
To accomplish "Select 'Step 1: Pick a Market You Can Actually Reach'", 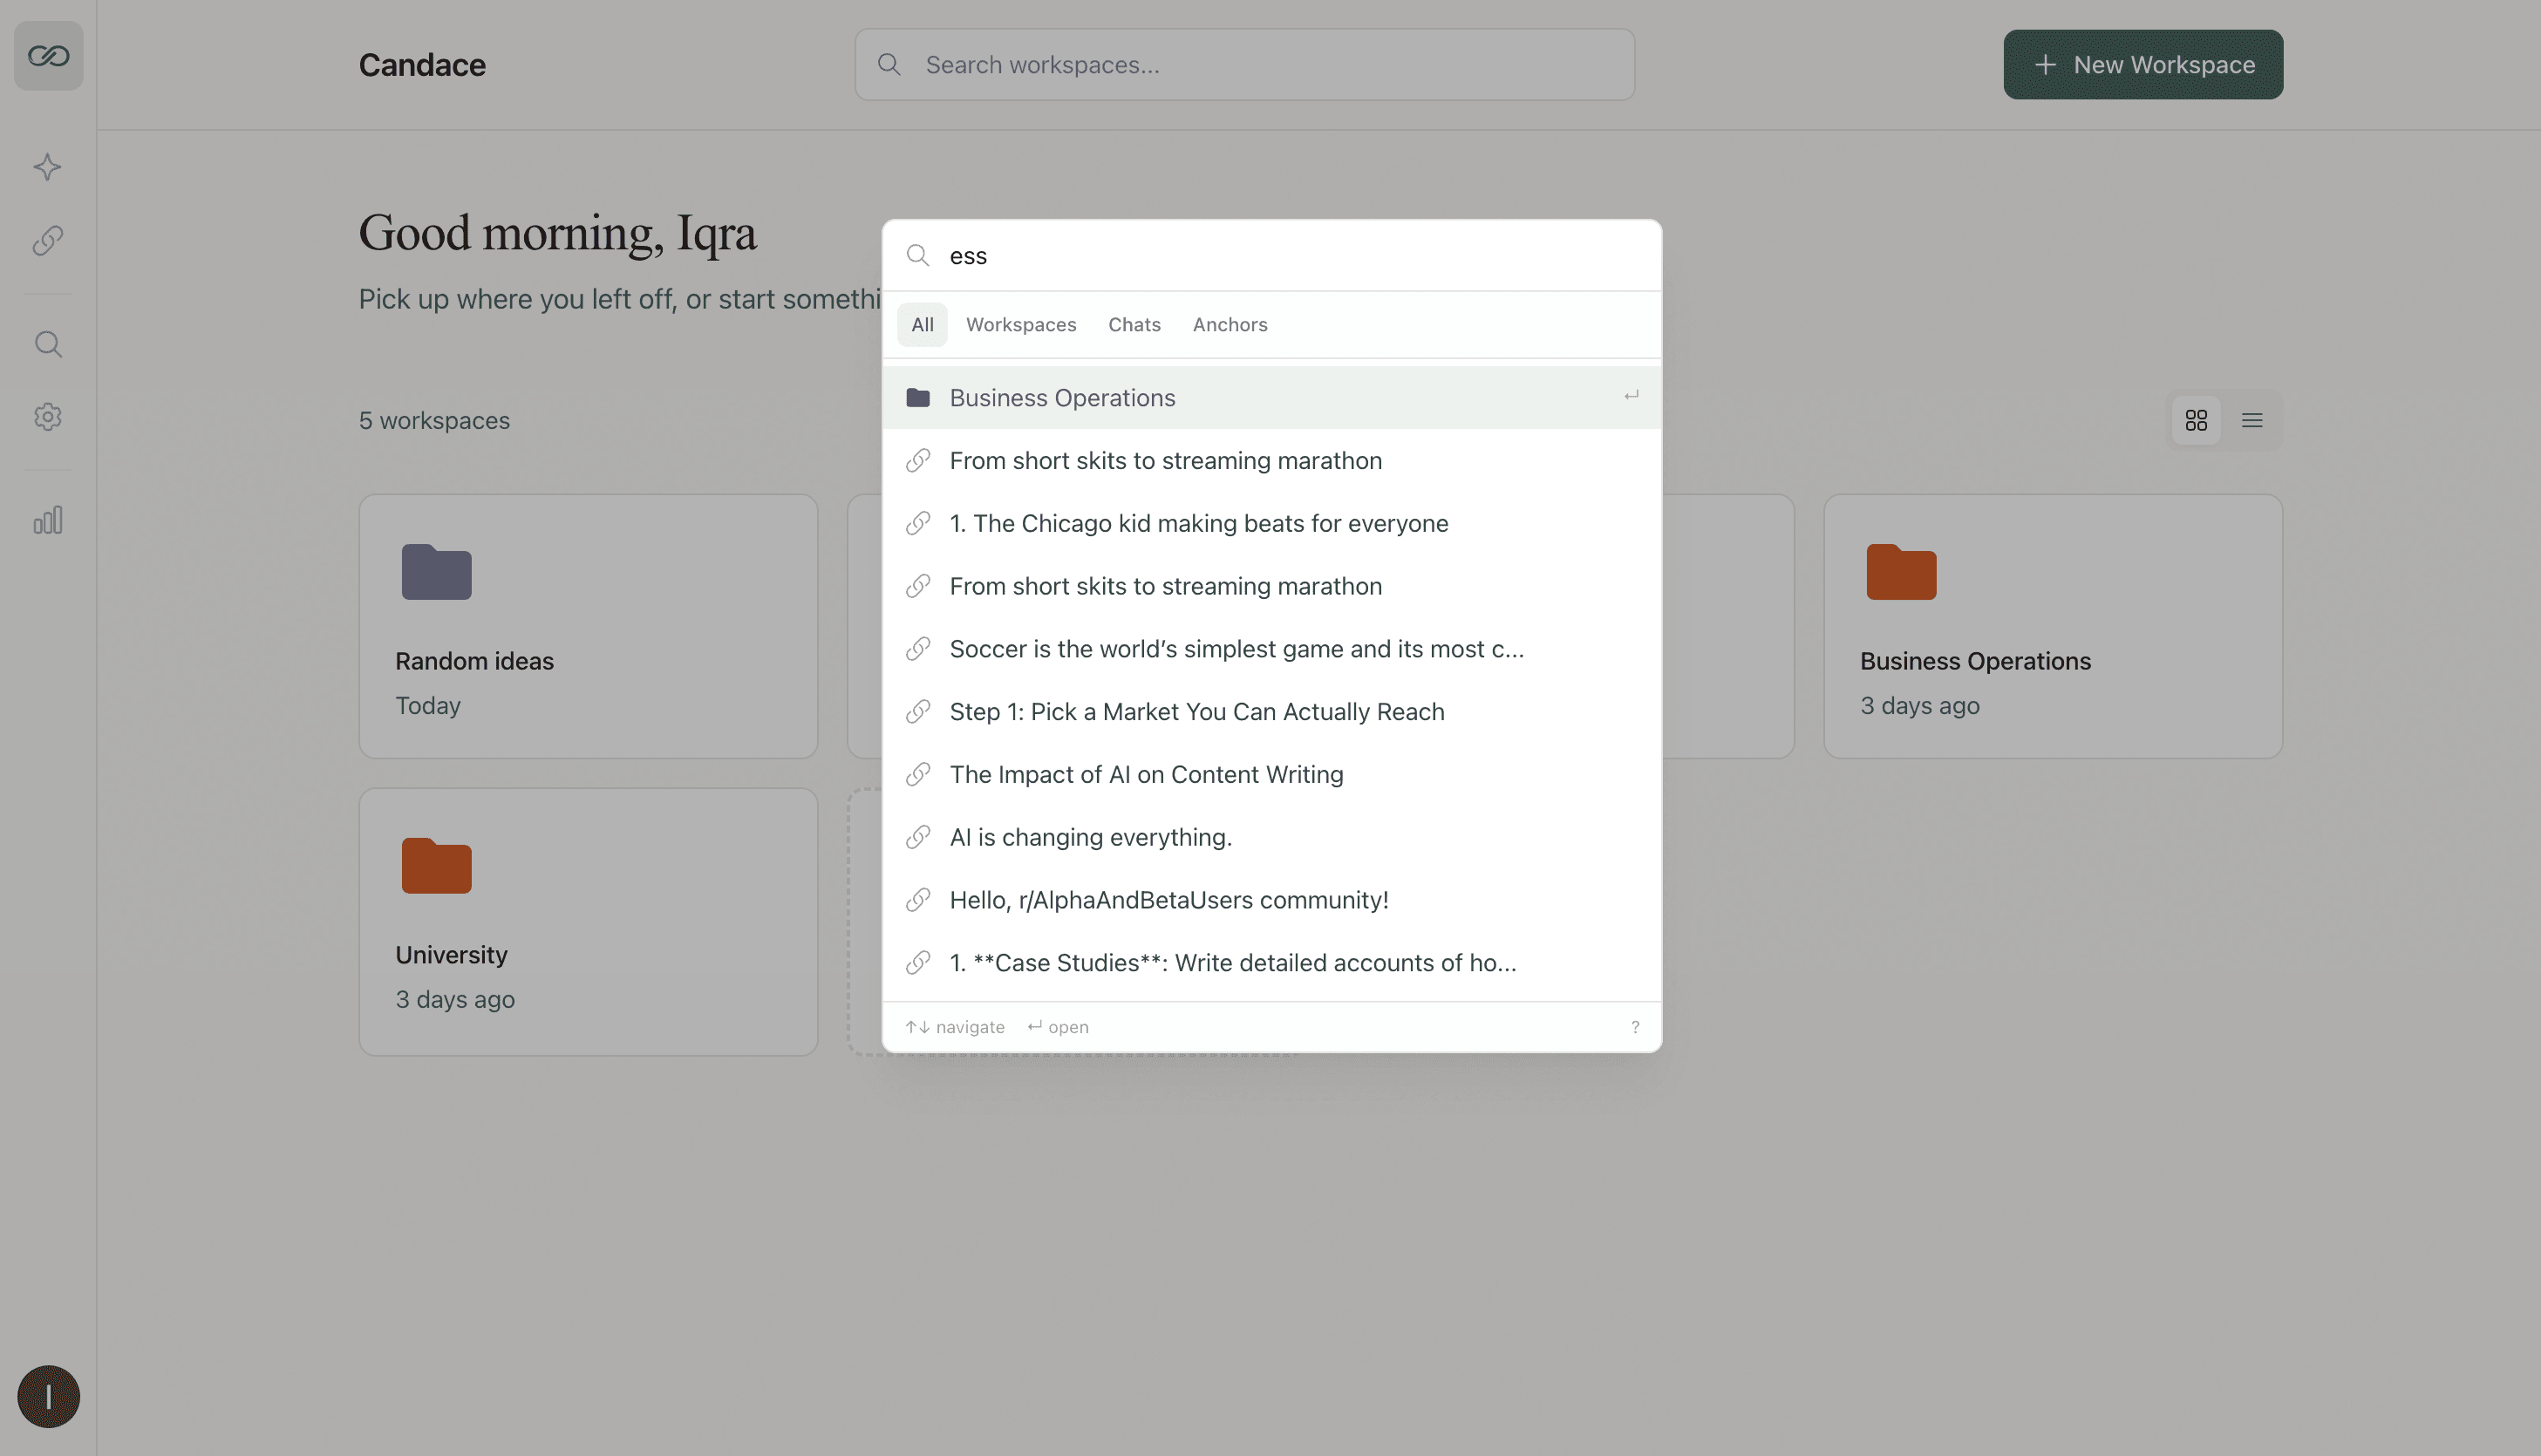I will pos(1197,711).
